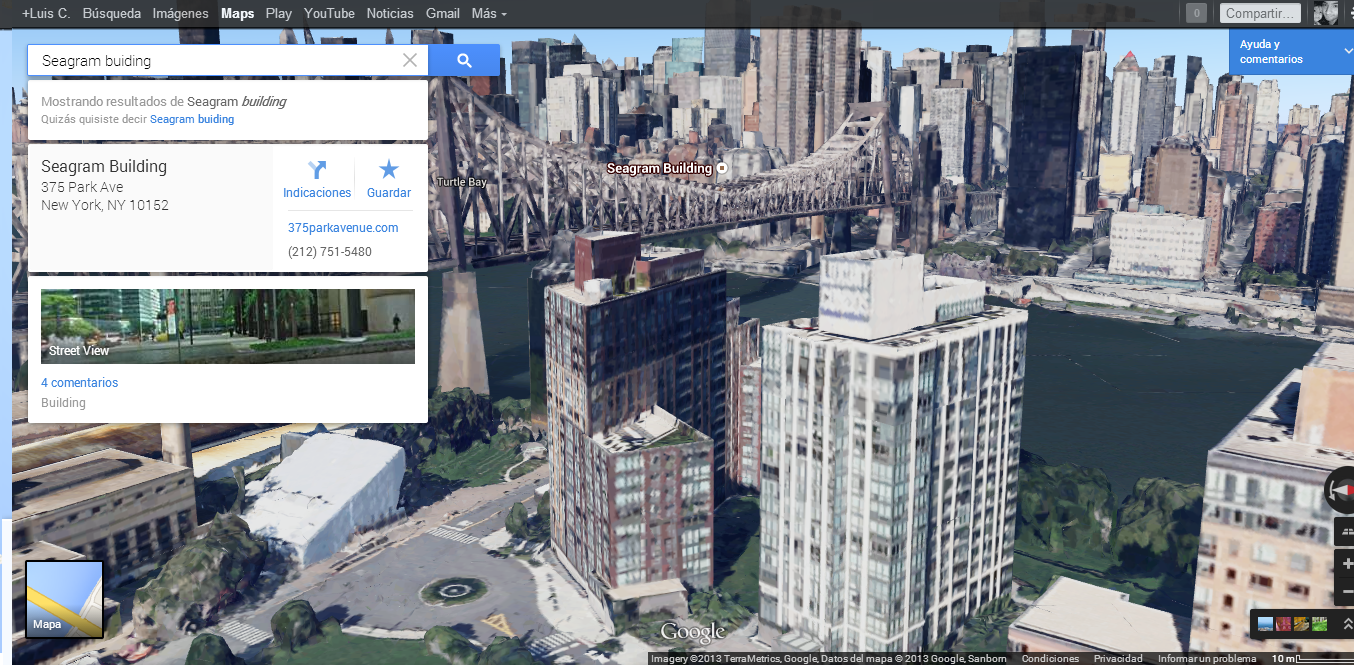Open Noticias in the top bar
The height and width of the screenshot is (666, 1356).
[x=390, y=14]
